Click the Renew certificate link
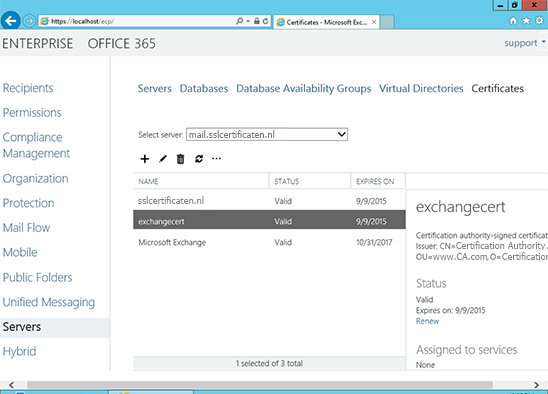The image size is (548, 394). (x=427, y=321)
